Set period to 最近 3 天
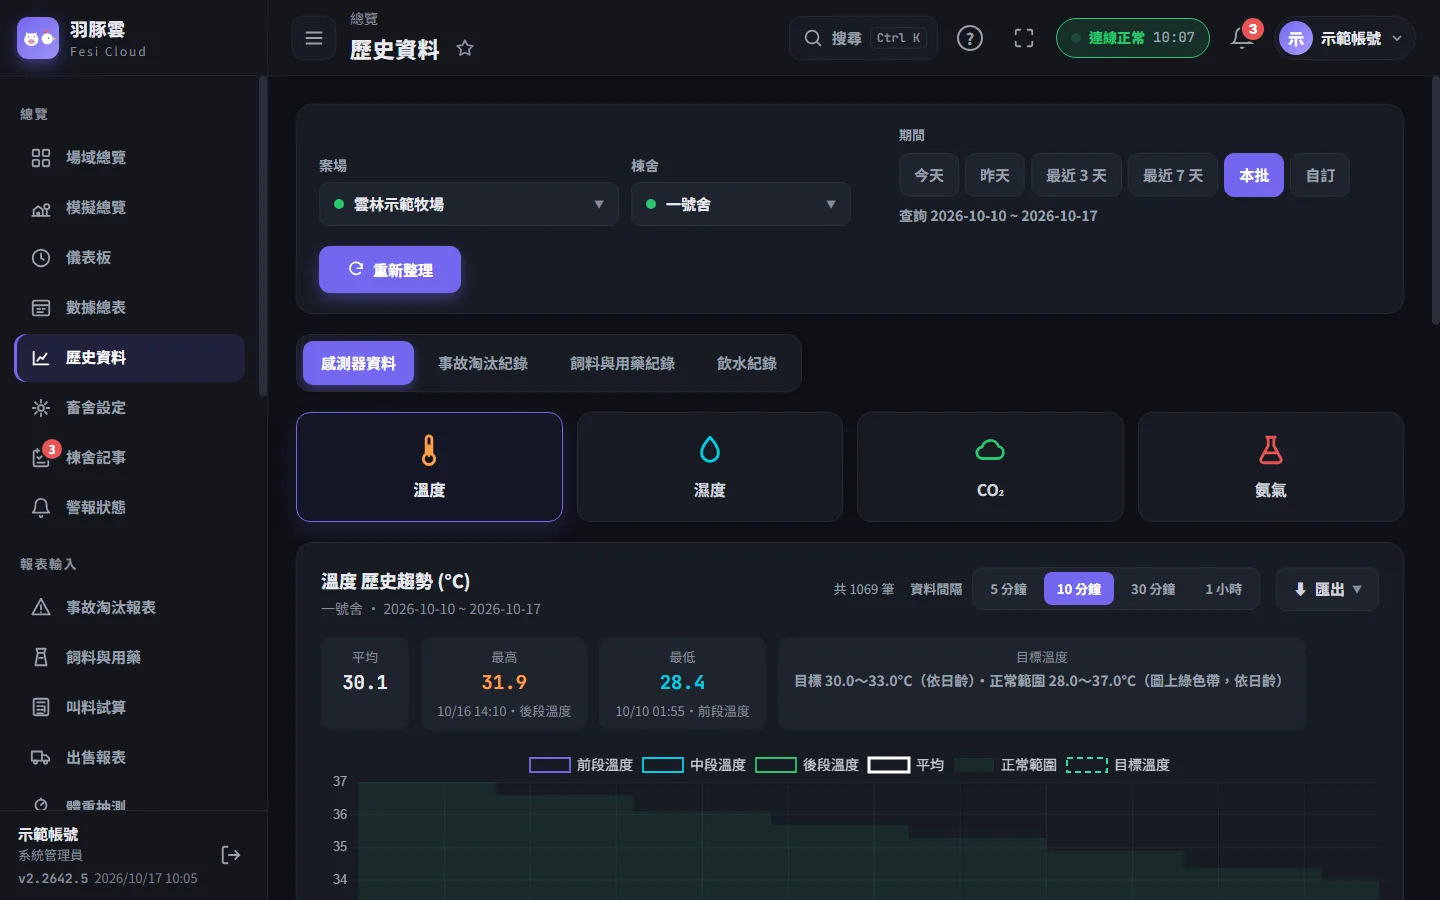Image resolution: width=1440 pixels, height=900 pixels. (x=1076, y=176)
